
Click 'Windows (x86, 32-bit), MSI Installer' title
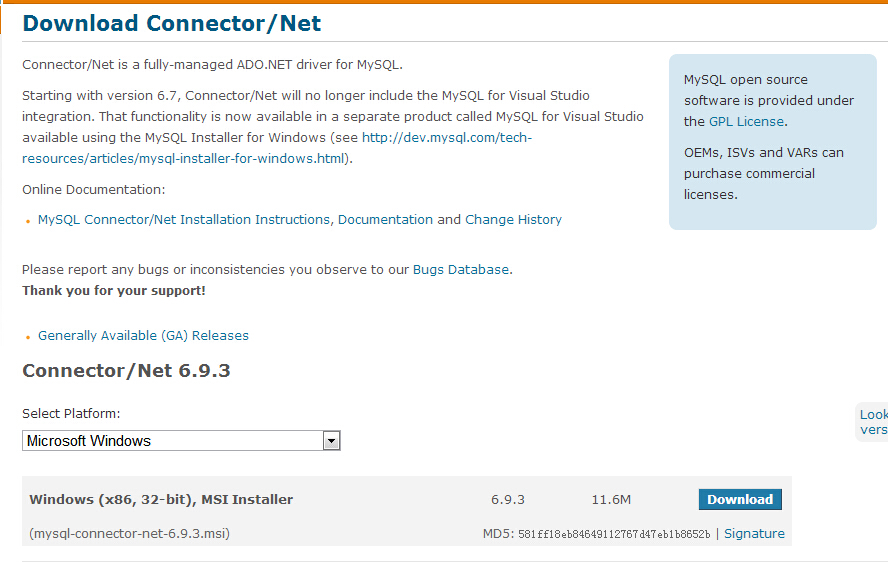[161, 499]
